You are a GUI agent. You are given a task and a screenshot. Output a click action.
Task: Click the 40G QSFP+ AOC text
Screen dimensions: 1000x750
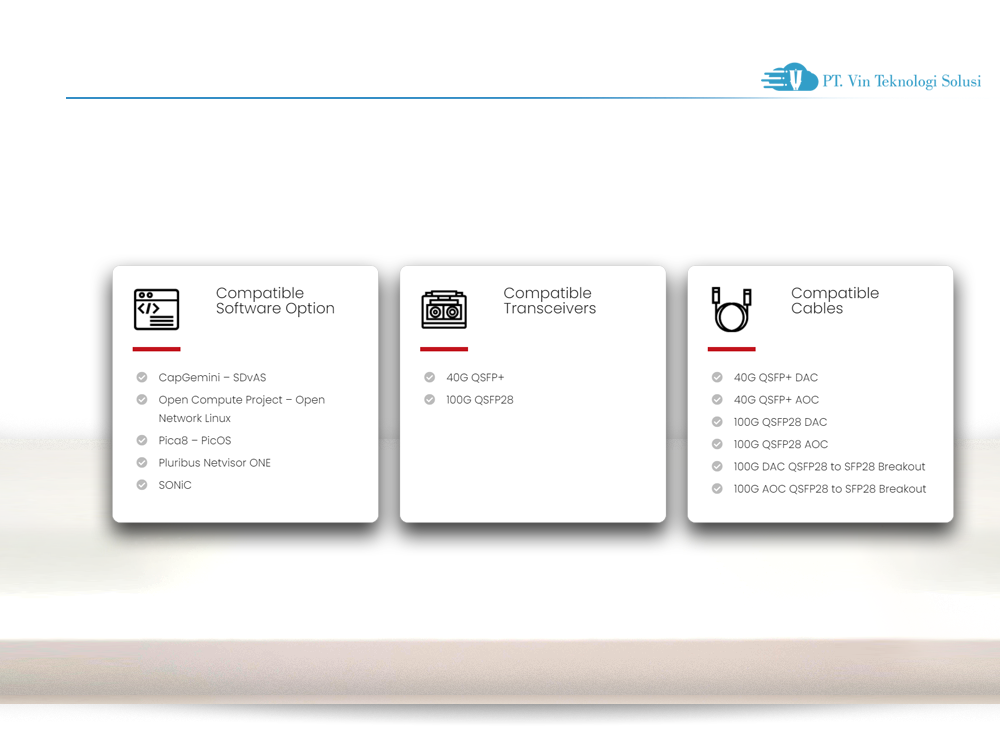[776, 400]
